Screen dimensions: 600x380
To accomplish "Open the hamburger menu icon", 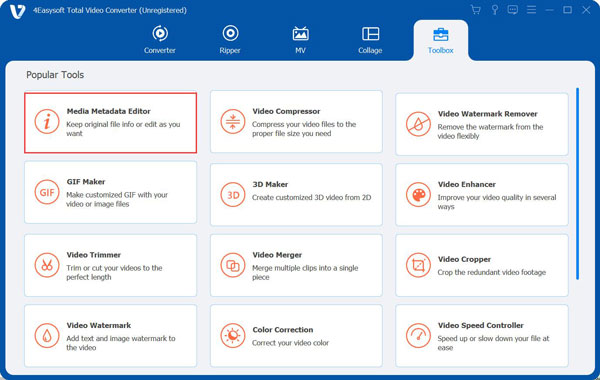I will pyautogui.click(x=531, y=10).
